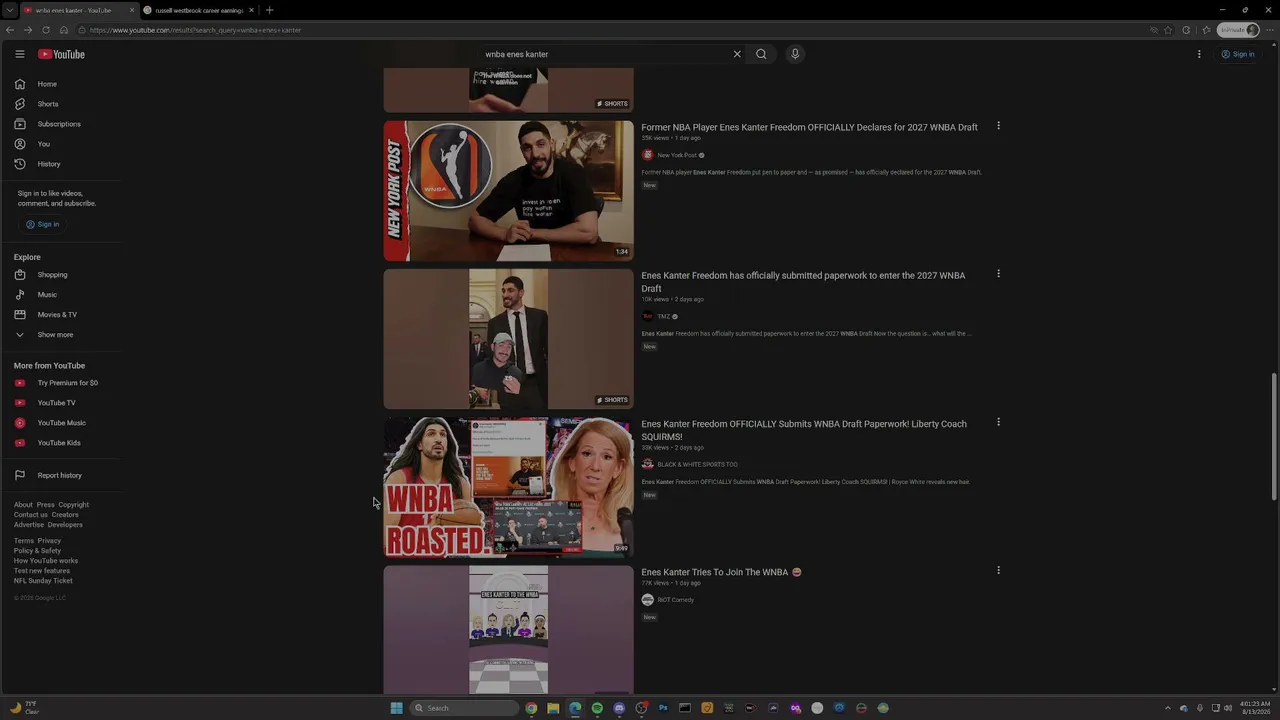Open Discord from the taskbar
The width and height of the screenshot is (1280, 720).
(619, 708)
